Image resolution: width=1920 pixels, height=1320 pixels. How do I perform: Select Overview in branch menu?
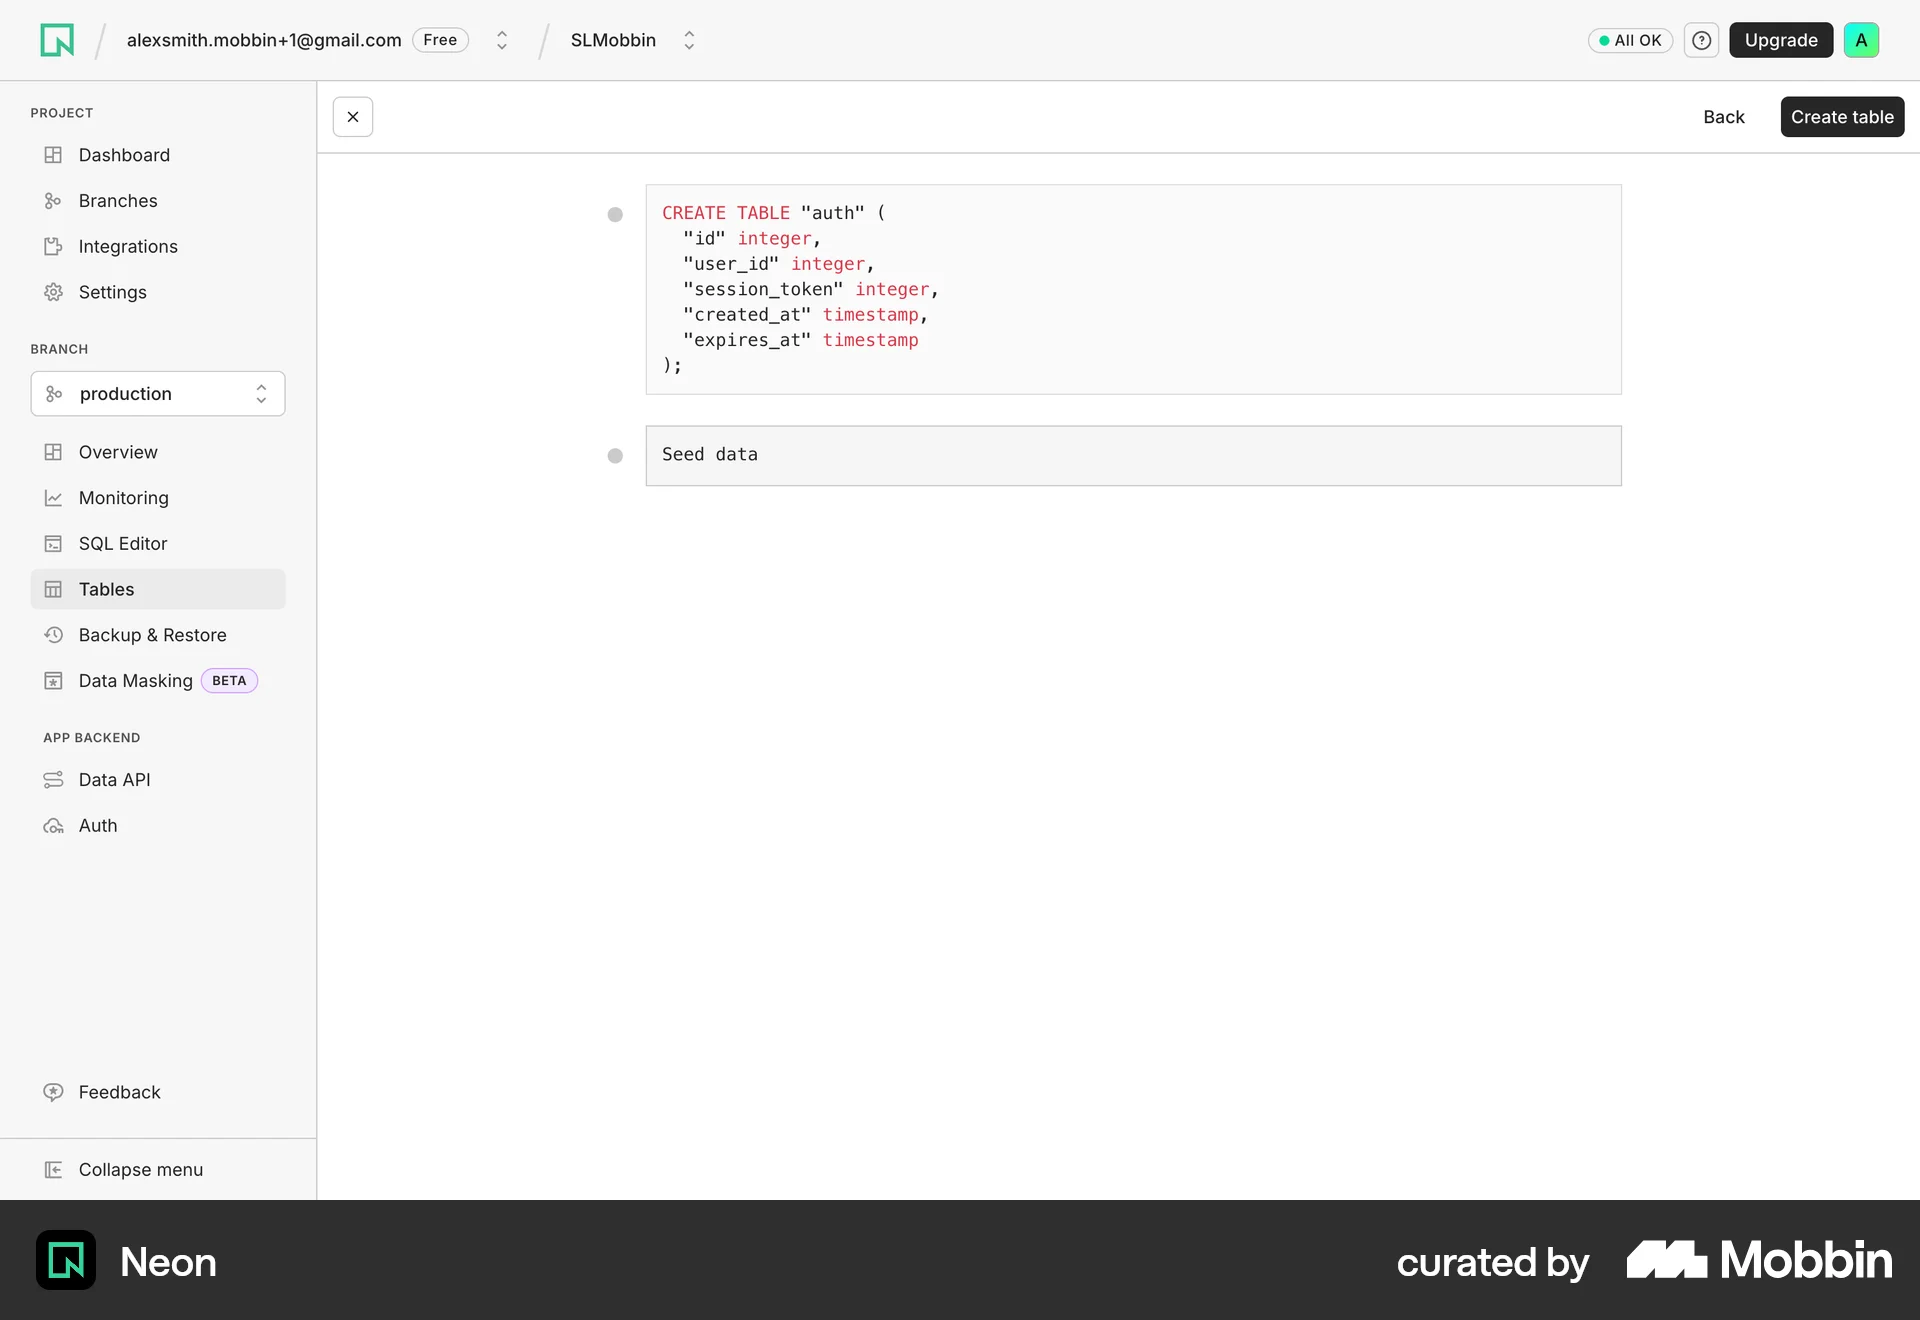coord(158,452)
